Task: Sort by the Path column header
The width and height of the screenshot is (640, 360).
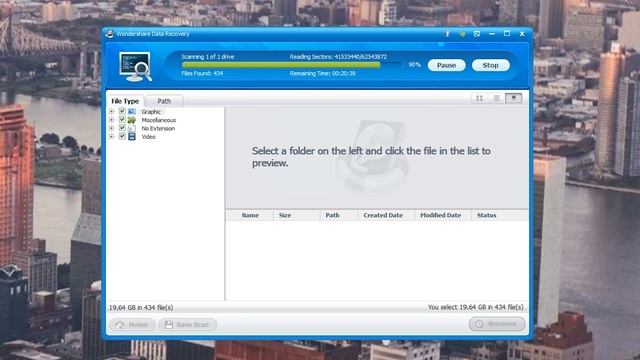Action: 332,215
